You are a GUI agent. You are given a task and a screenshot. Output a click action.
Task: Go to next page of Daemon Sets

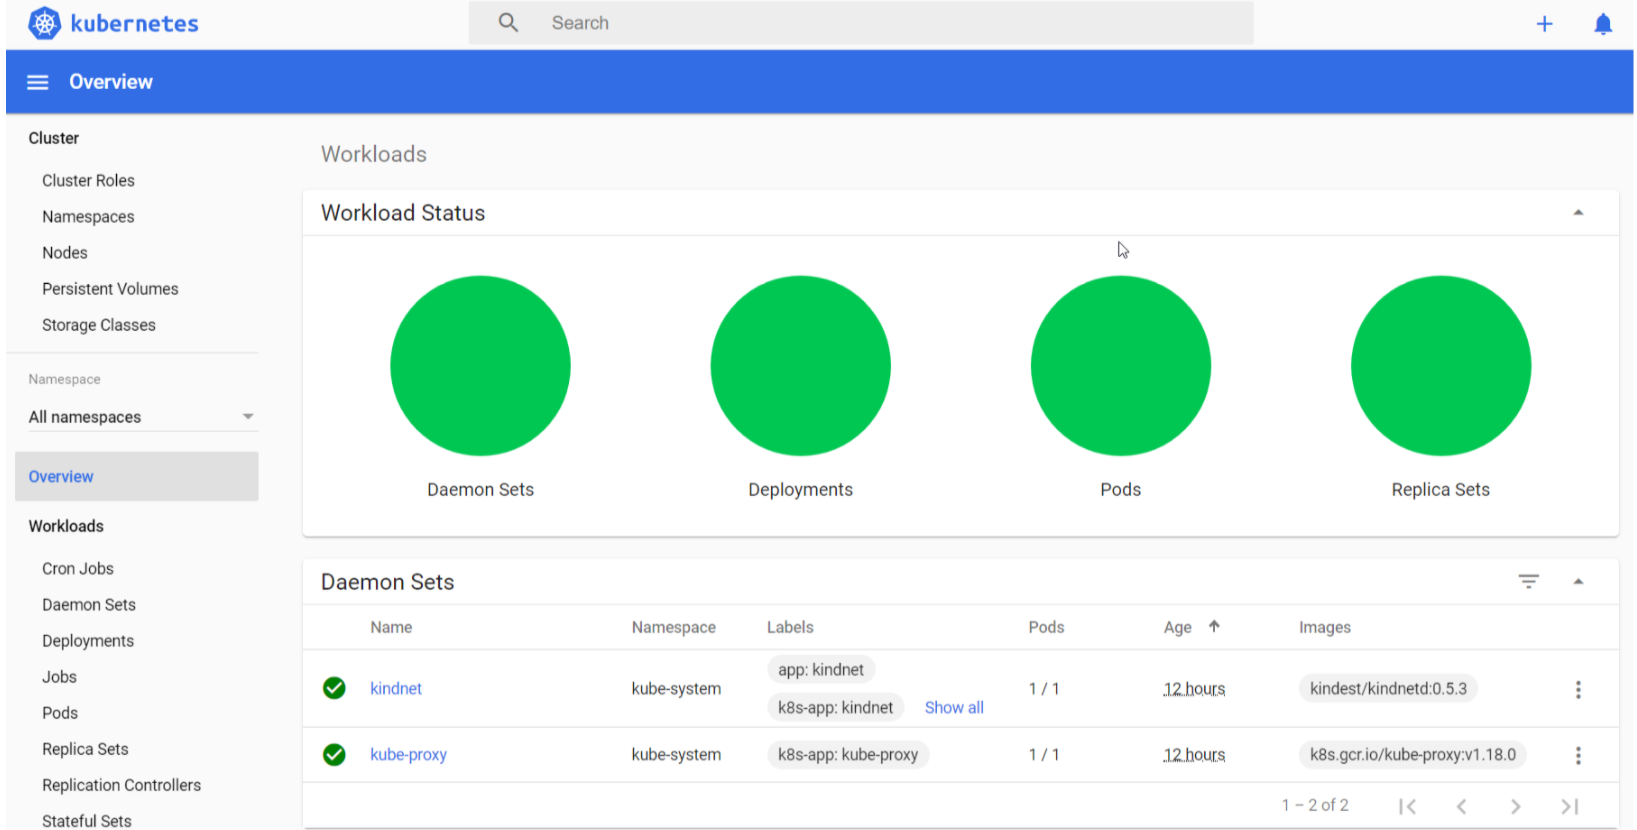click(x=1516, y=806)
